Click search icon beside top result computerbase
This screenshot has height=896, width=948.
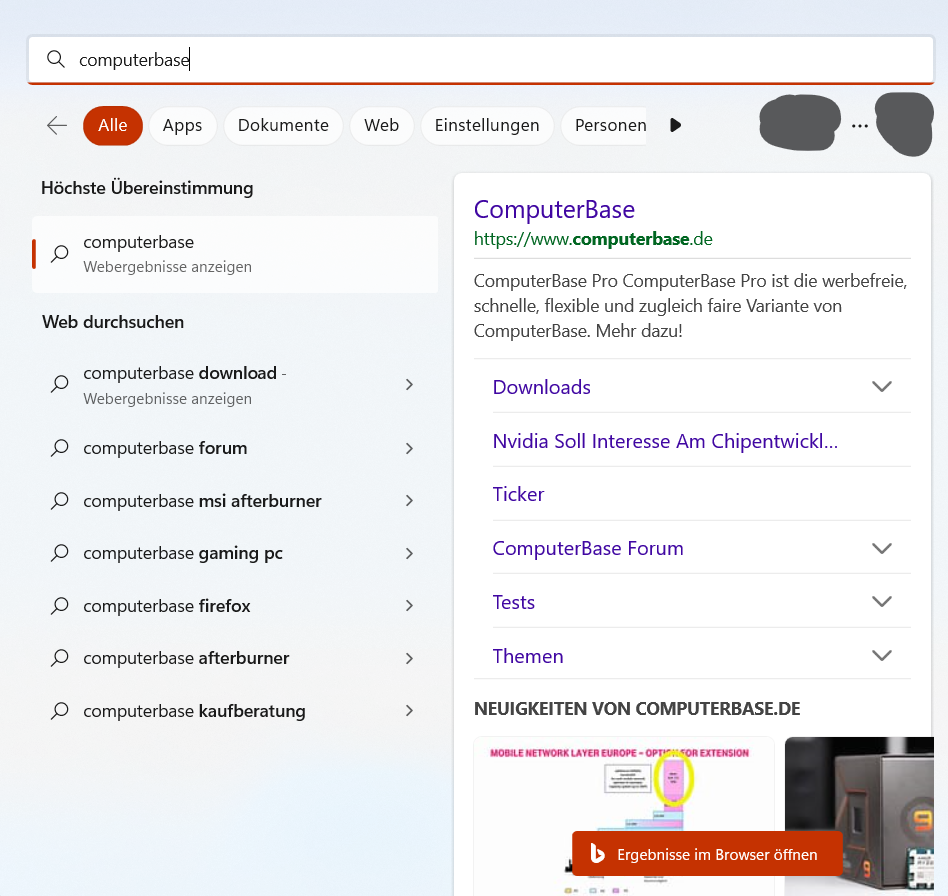(x=59, y=253)
